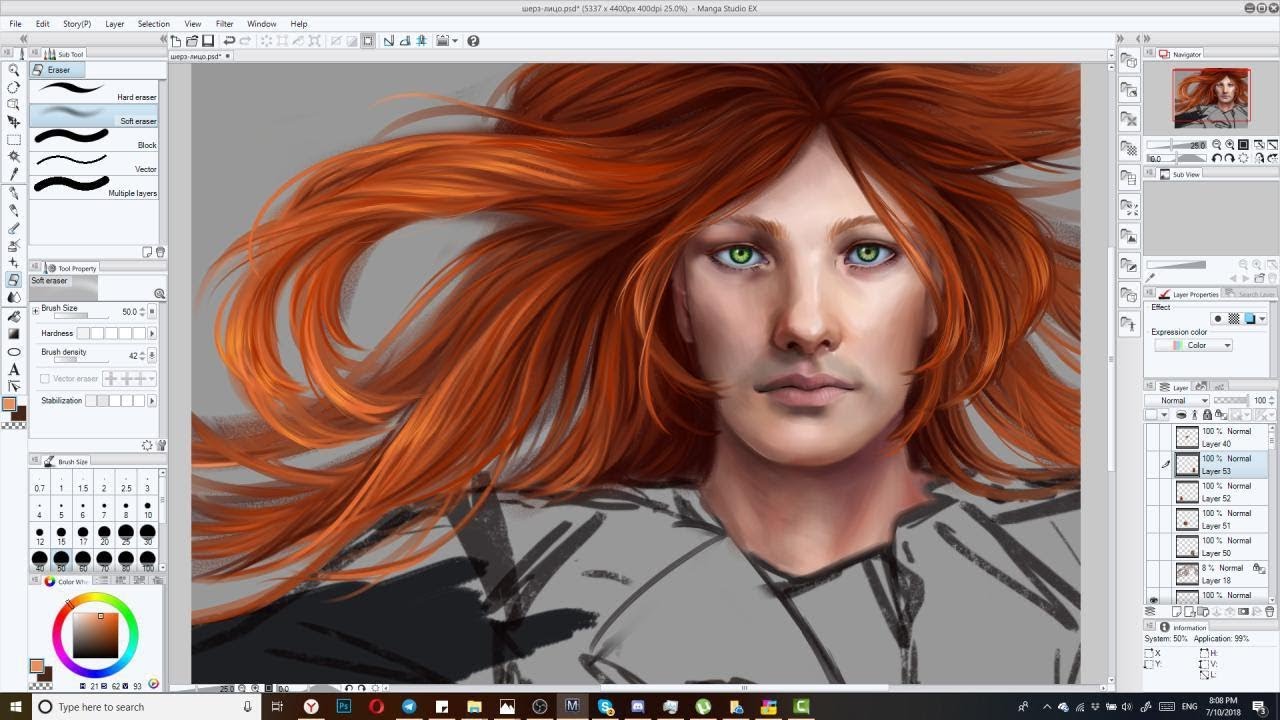This screenshot has height=720, width=1280.
Task: Open the Layer color effect dropdown arrow
Action: 1263,319
